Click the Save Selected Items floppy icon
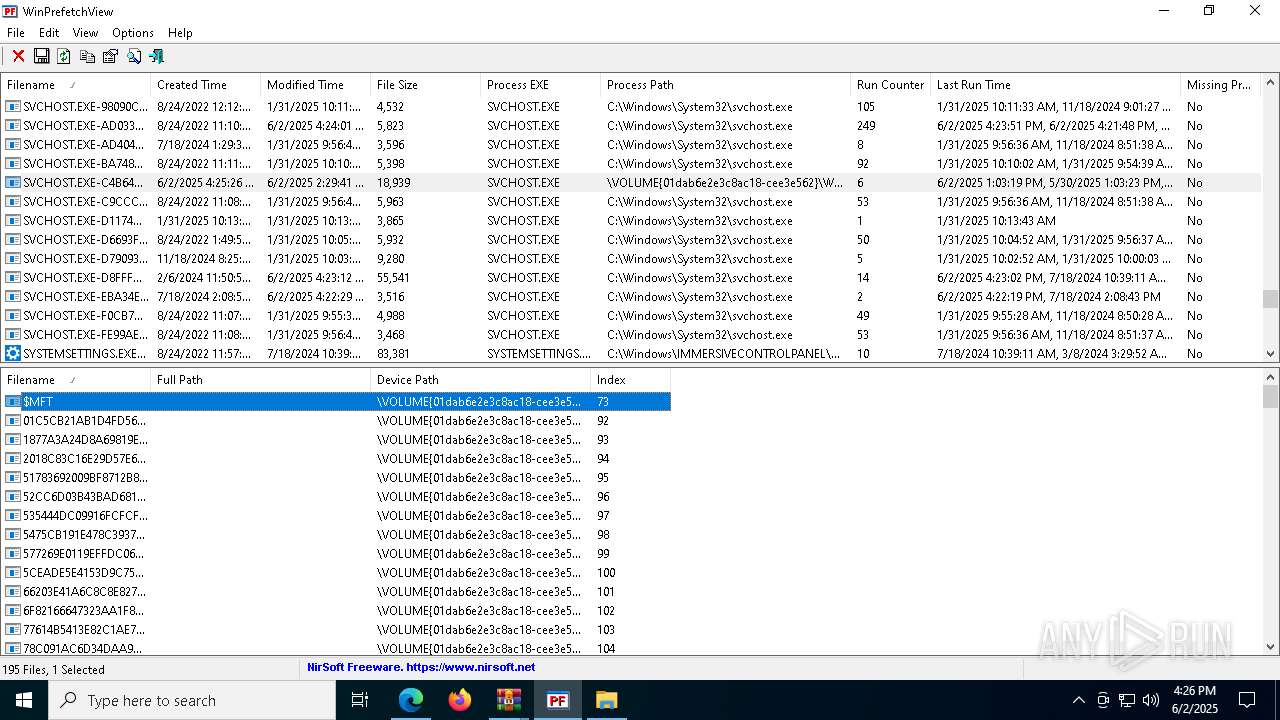1280x720 pixels. 41,56
